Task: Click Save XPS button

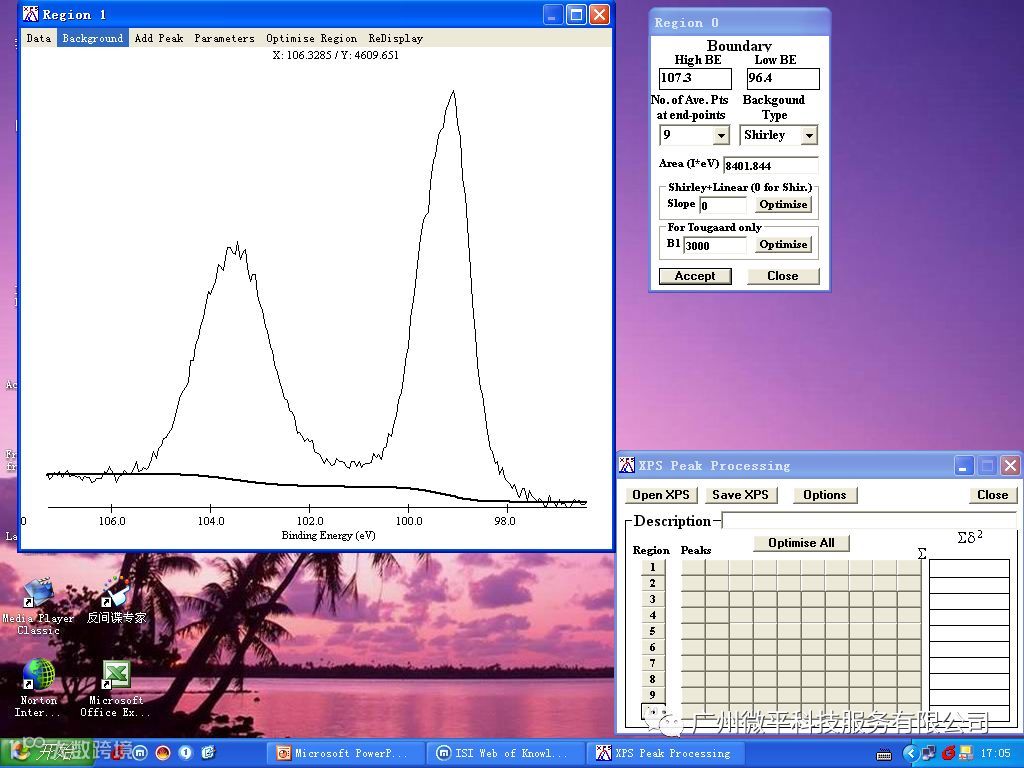Action: tap(741, 495)
